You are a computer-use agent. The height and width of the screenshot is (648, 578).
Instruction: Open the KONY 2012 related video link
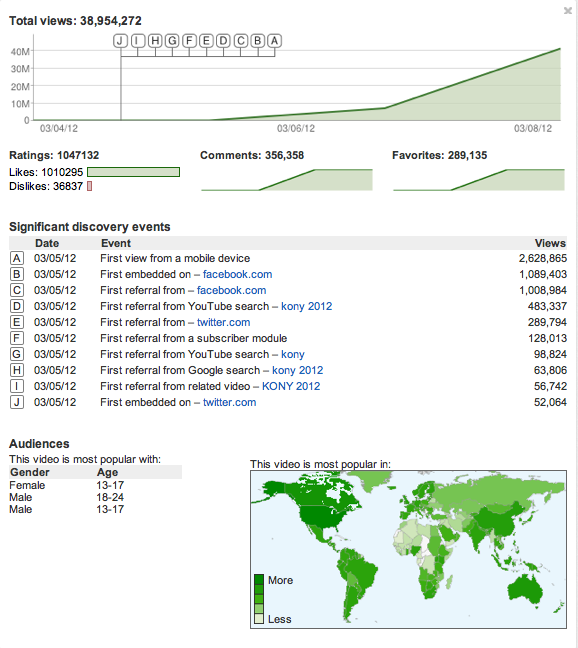tap(291, 386)
